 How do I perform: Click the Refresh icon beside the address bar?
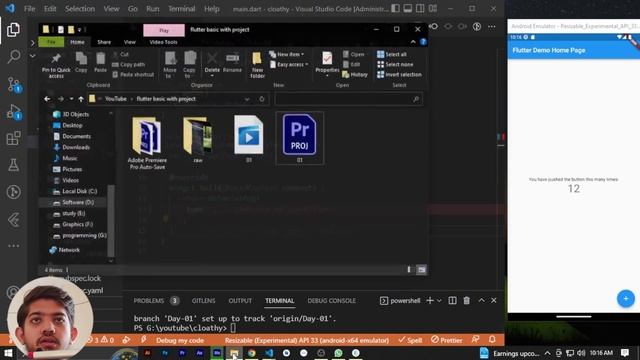click(262, 99)
